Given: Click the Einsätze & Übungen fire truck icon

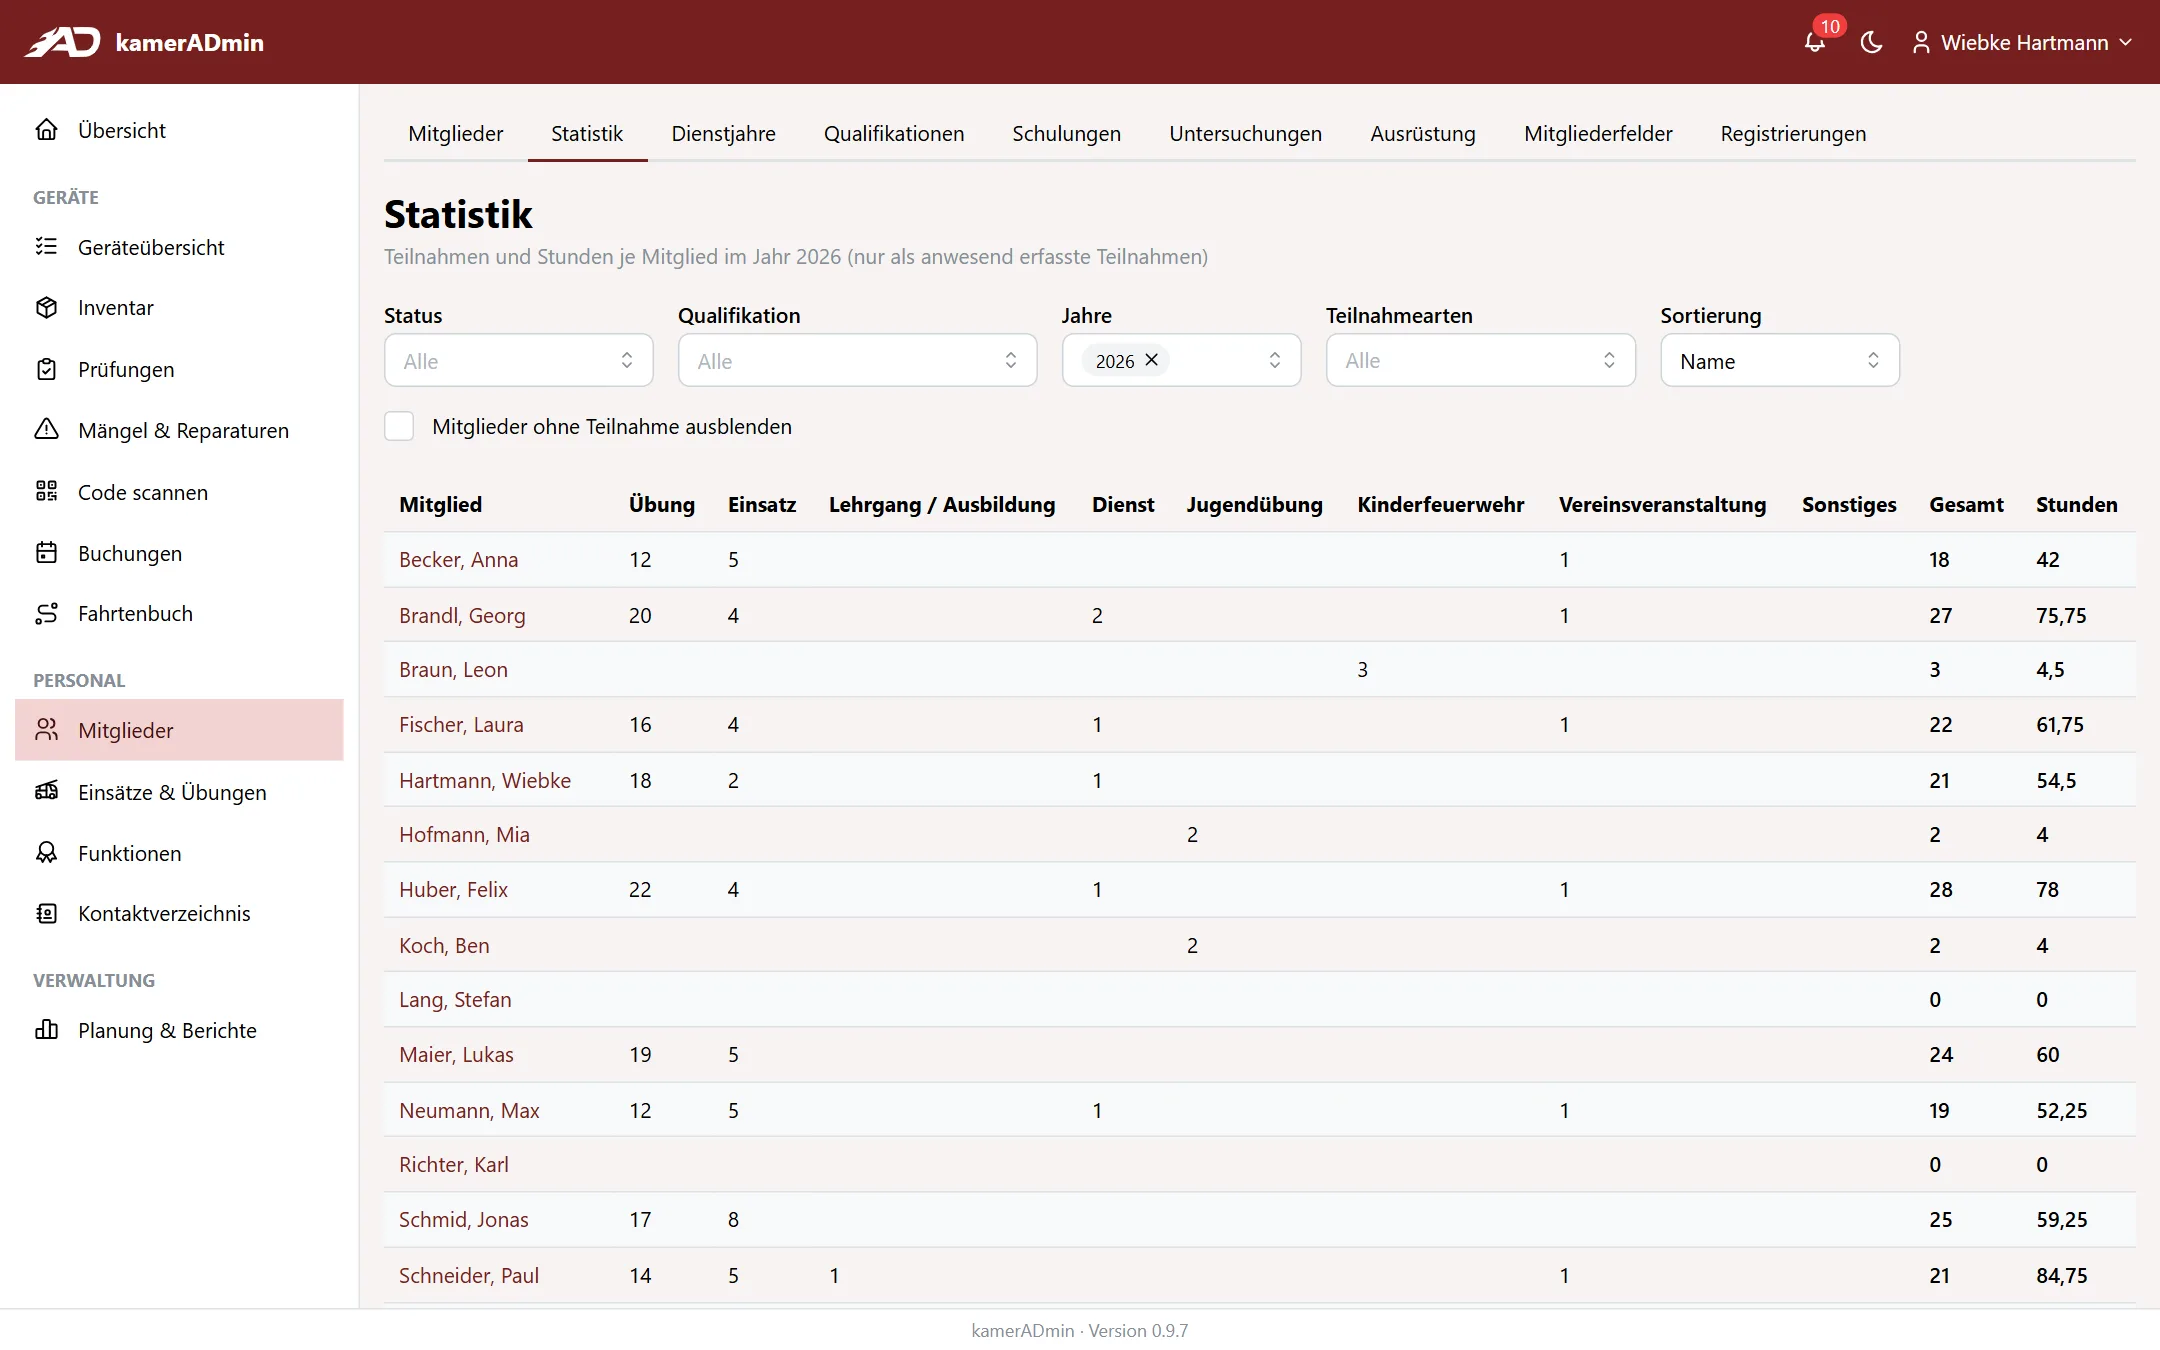Looking at the screenshot, I should pos(46,792).
